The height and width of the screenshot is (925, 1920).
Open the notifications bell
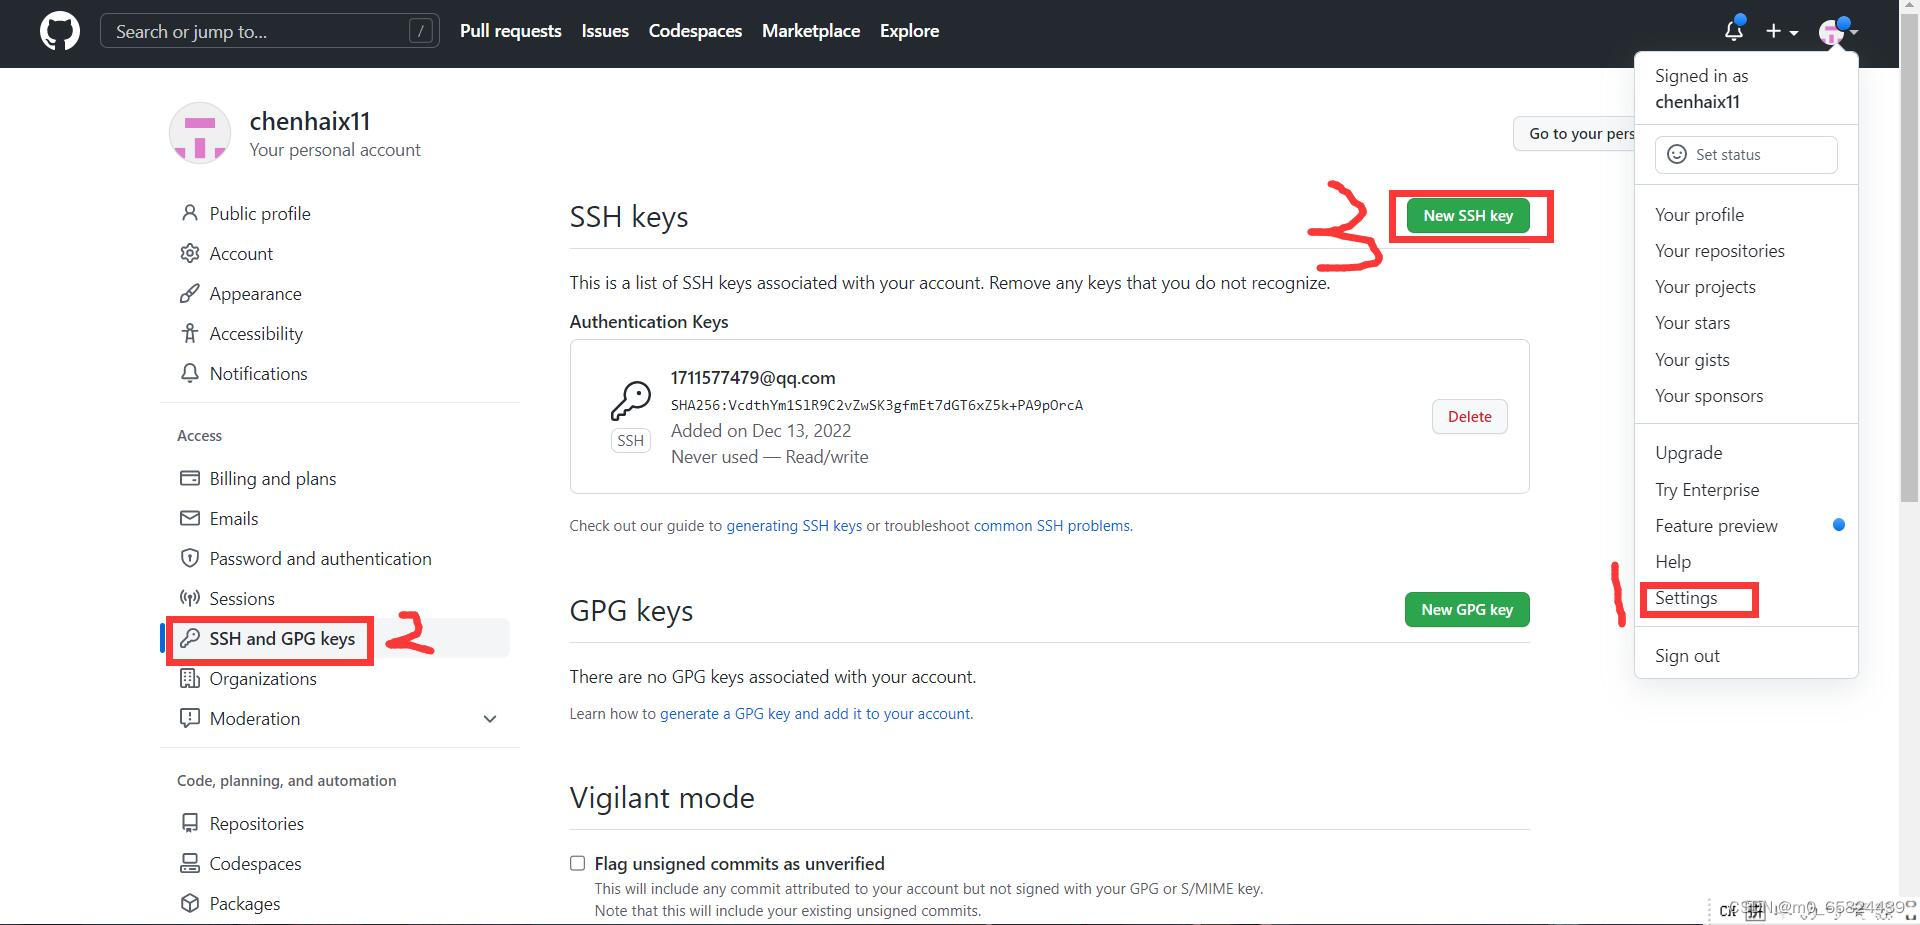(x=1732, y=31)
